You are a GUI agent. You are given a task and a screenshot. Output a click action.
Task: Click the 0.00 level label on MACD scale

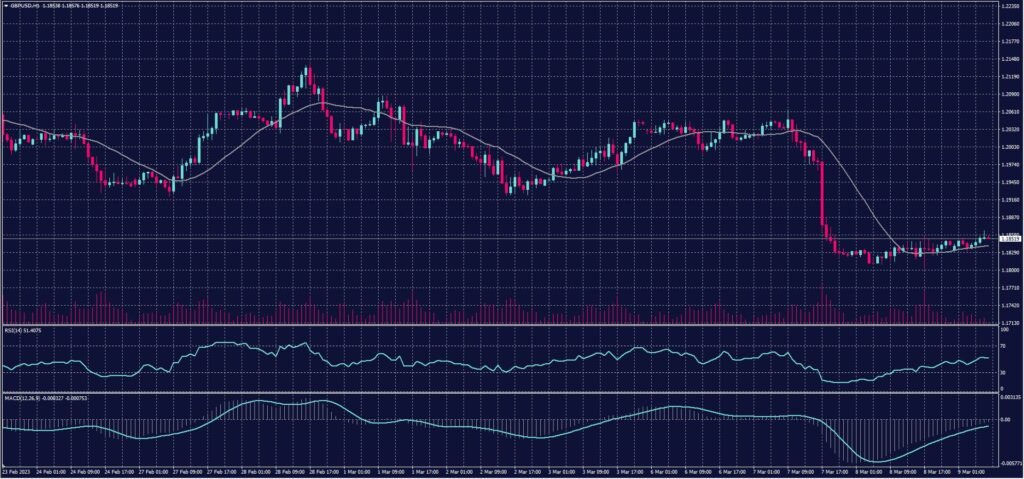[1005, 420]
